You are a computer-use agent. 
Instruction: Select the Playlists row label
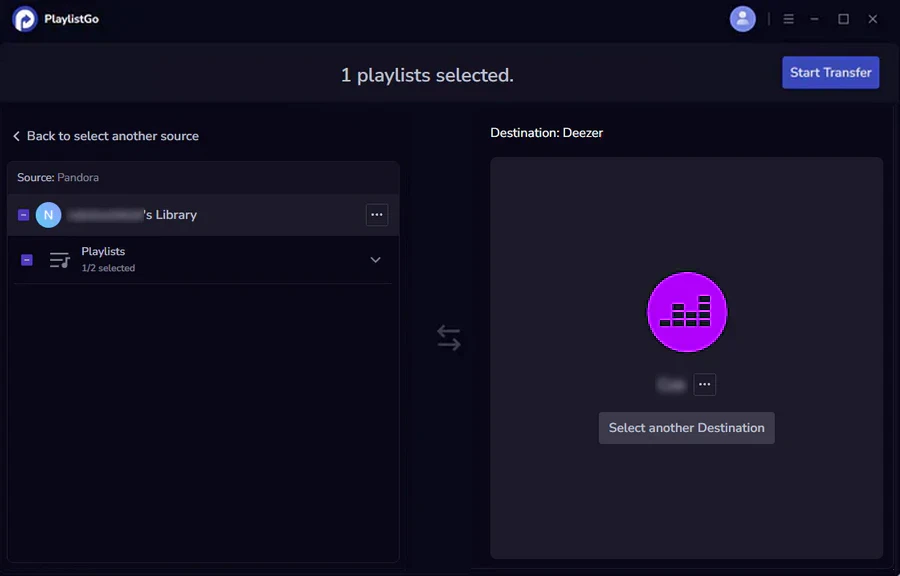click(103, 251)
